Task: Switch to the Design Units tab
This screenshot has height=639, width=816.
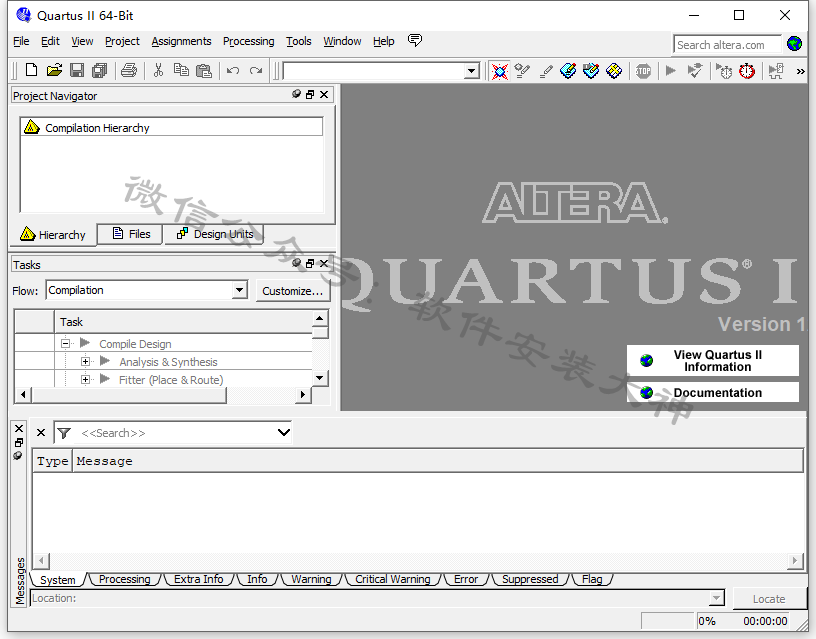Action: pyautogui.click(x=214, y=234)
